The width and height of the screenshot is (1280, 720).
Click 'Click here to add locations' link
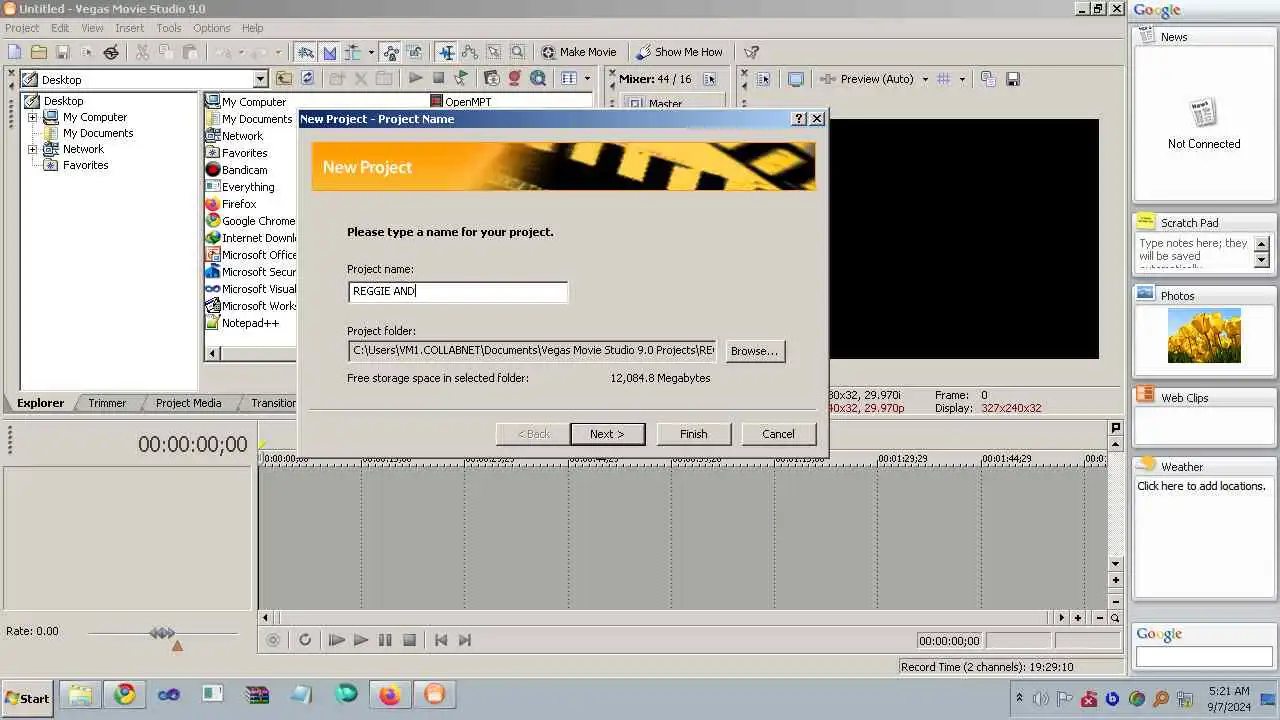click(1201, 486)
